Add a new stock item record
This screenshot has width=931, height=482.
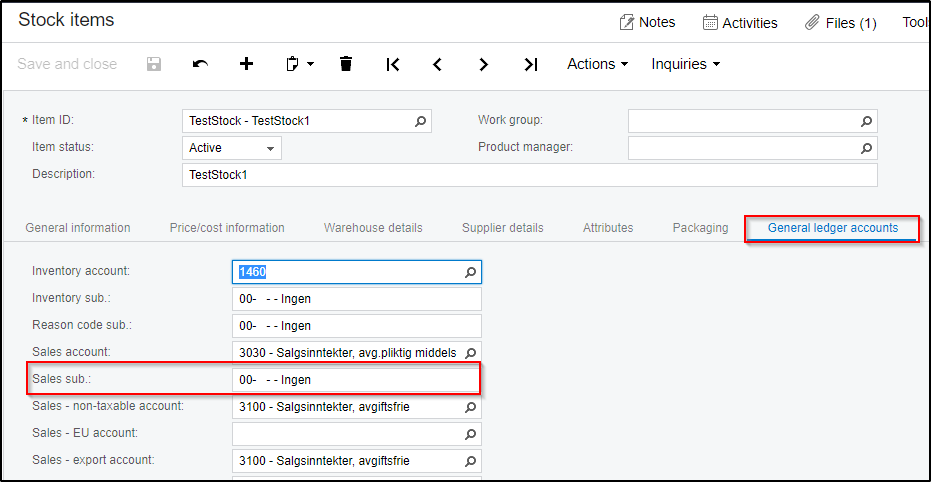click(247, 64)
